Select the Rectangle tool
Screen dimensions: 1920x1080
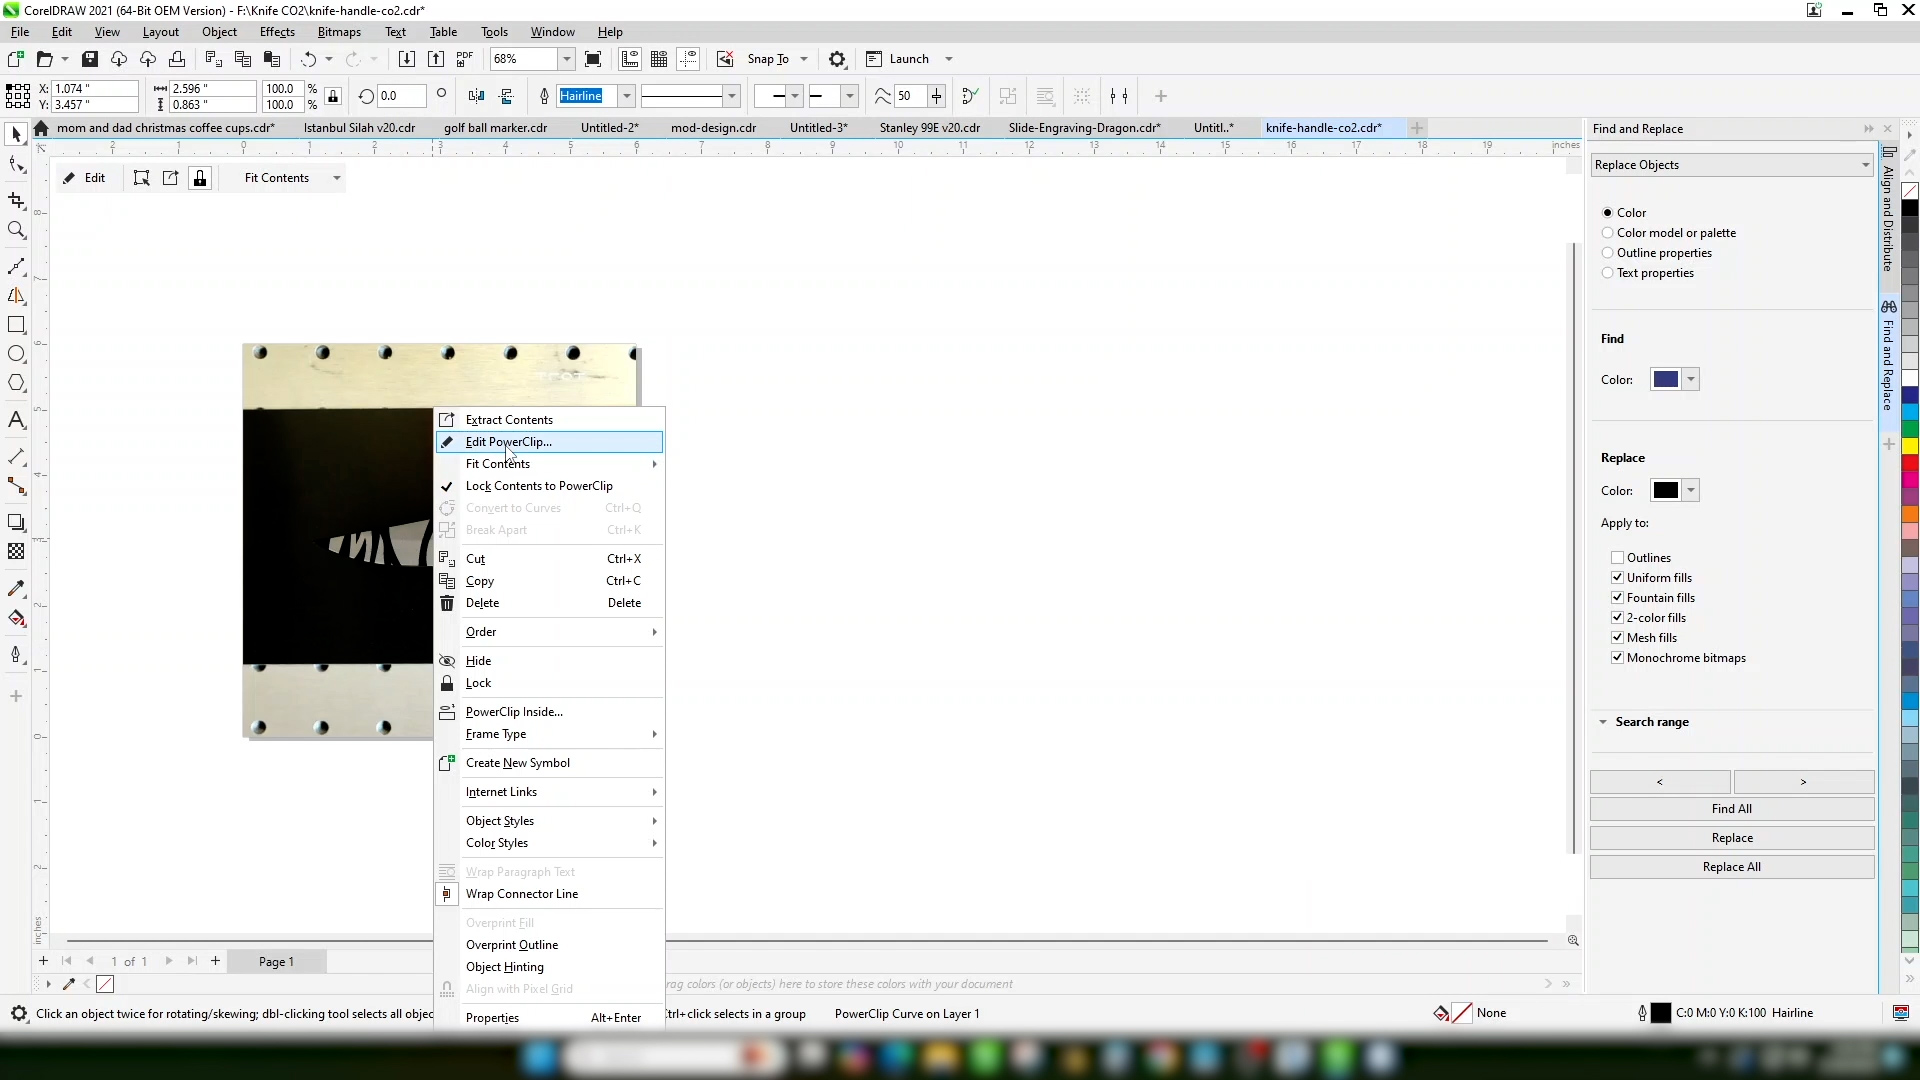[16, 325]
